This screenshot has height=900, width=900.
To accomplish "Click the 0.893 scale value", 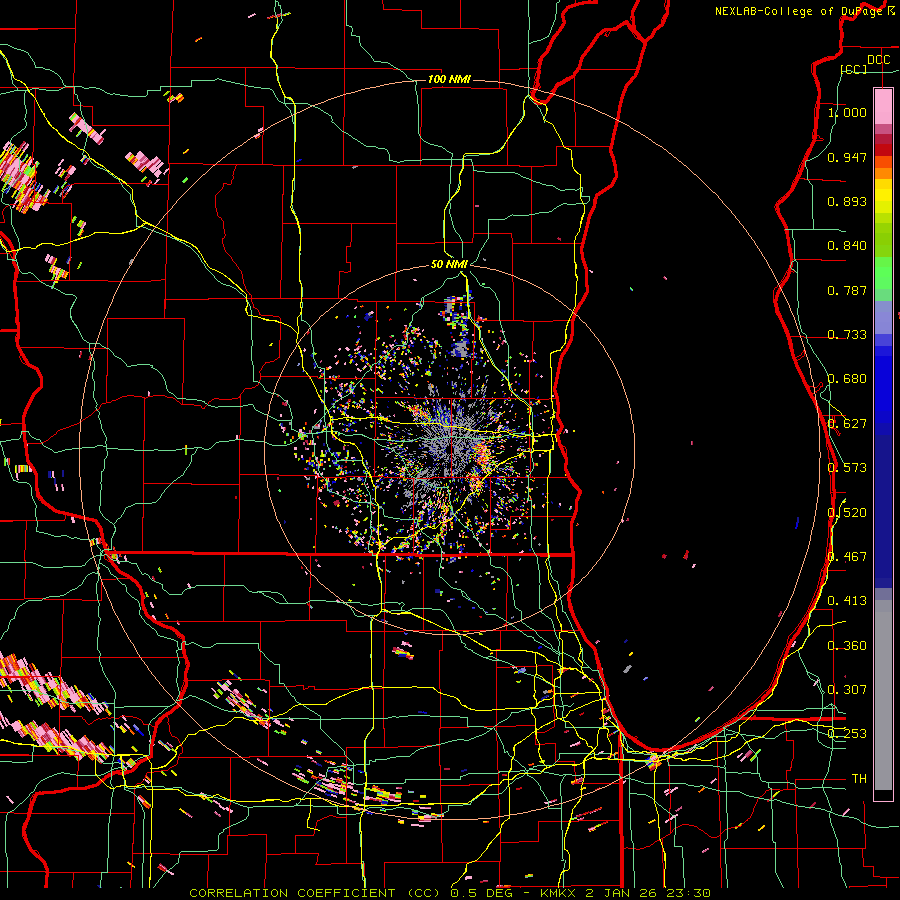I will coord(847,201).
